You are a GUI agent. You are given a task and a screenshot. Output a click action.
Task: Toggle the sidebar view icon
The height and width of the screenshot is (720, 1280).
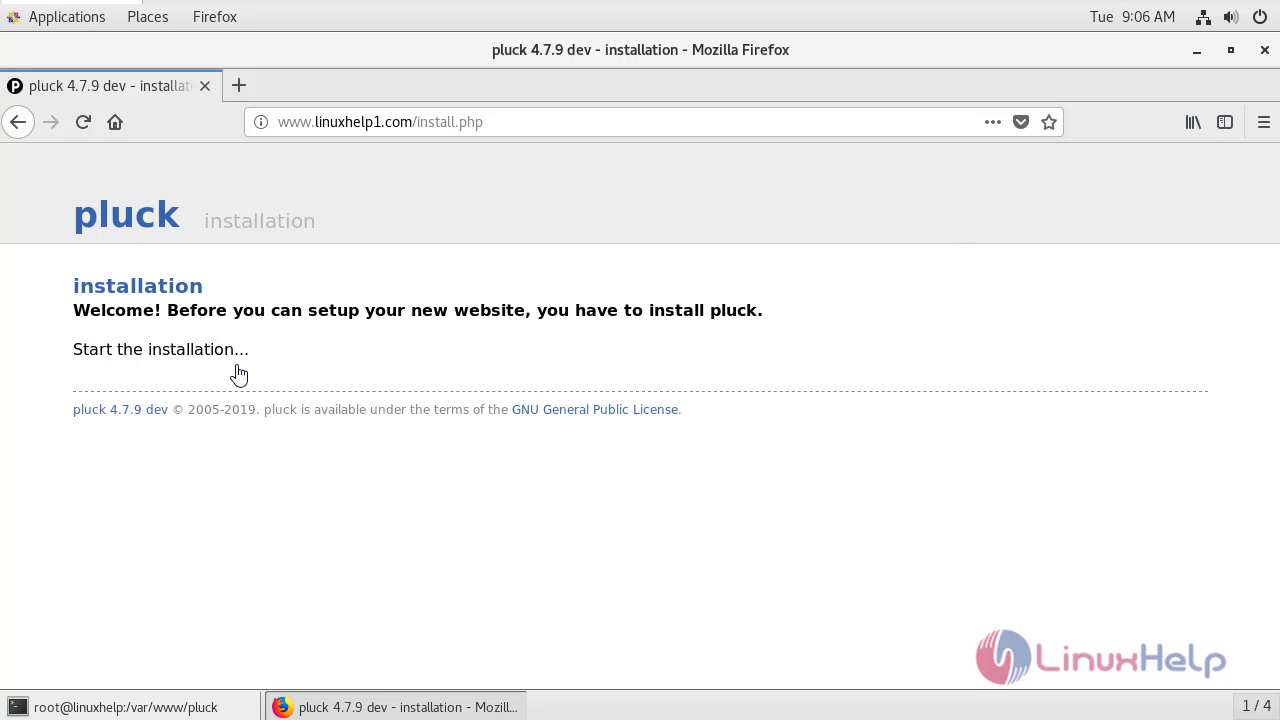tap(1225, 122)
